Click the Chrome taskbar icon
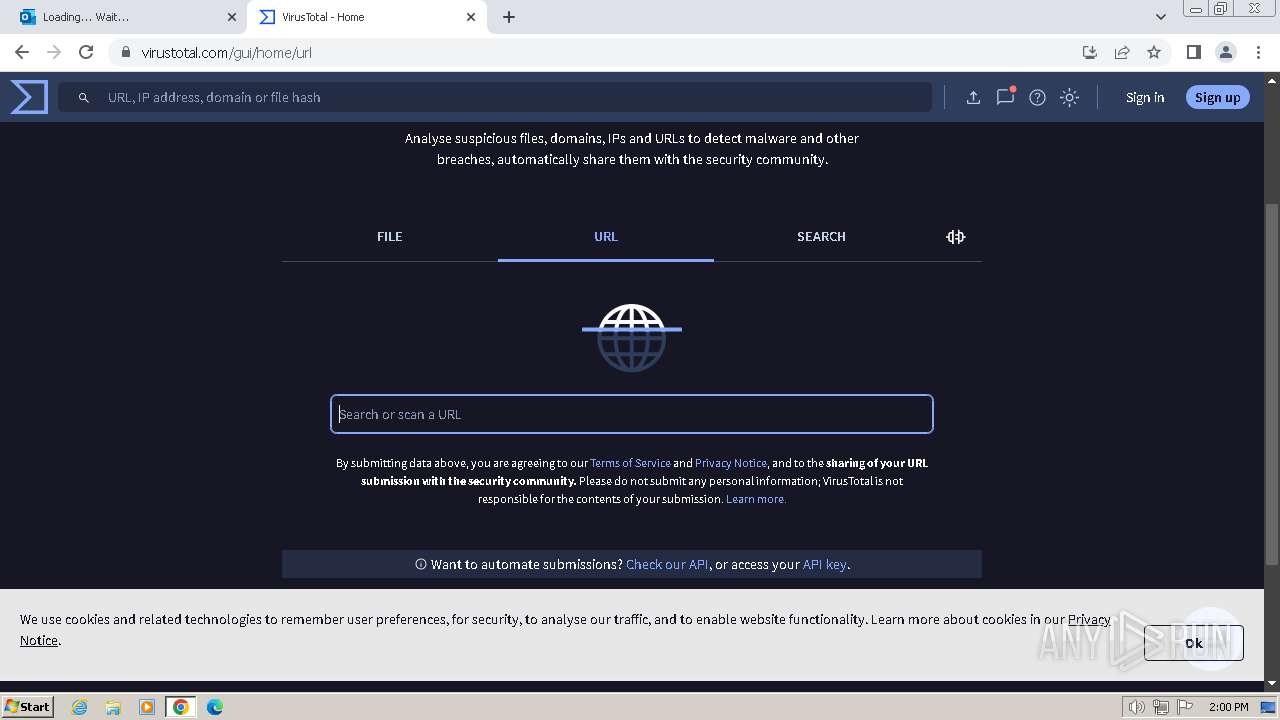1280x720 pixels. point(181,707)
